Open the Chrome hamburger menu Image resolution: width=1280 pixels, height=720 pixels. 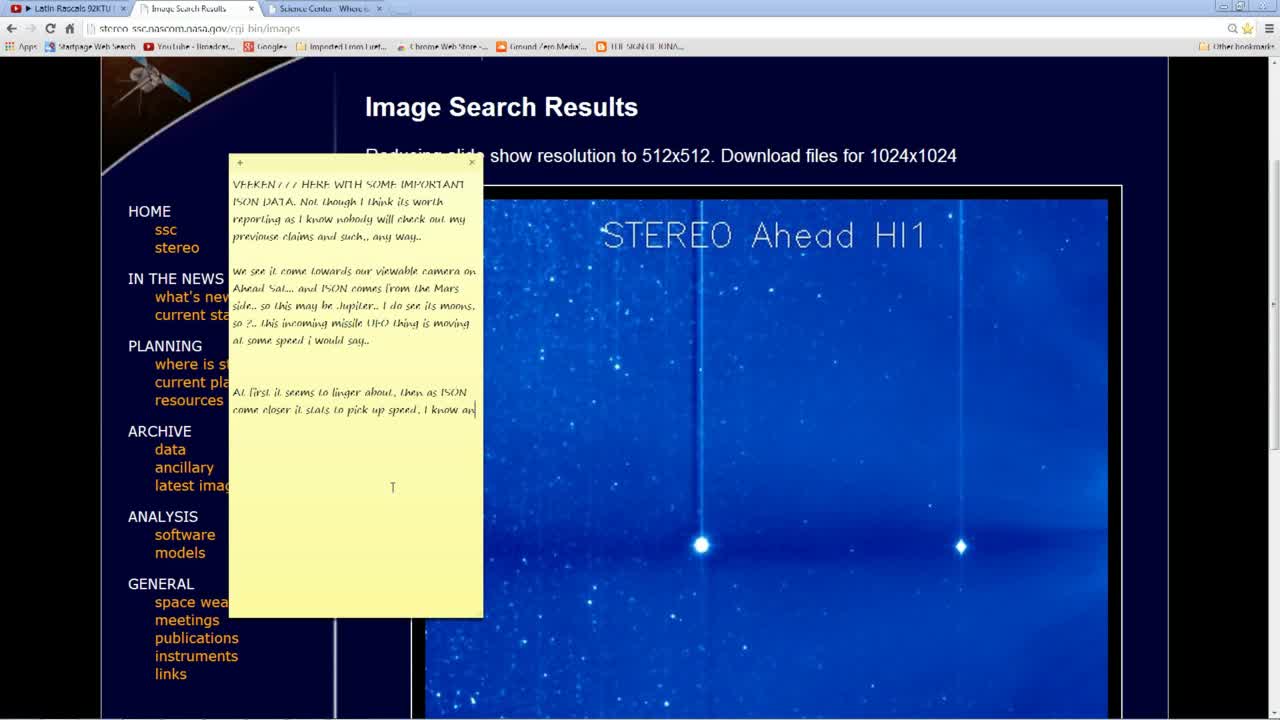coord(1269,28)
